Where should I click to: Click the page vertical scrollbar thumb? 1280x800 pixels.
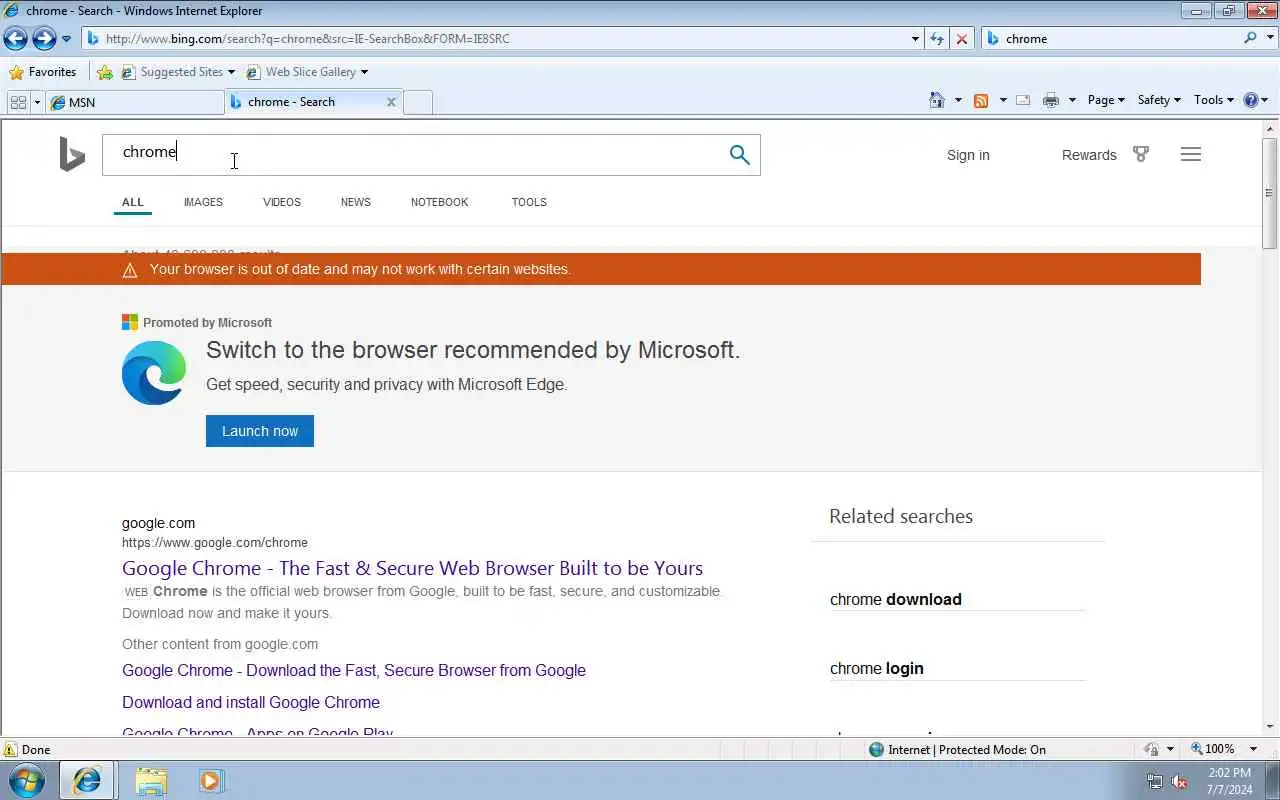coord(1270,192)
